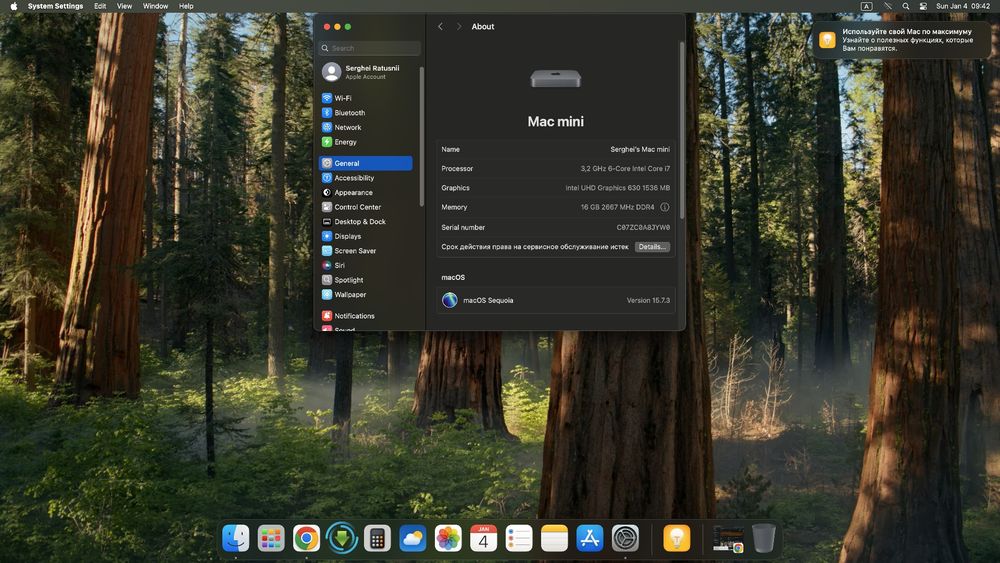Go back using the left chevron
Viewport: 1000px width, 563px height.
tap(440, 27)
